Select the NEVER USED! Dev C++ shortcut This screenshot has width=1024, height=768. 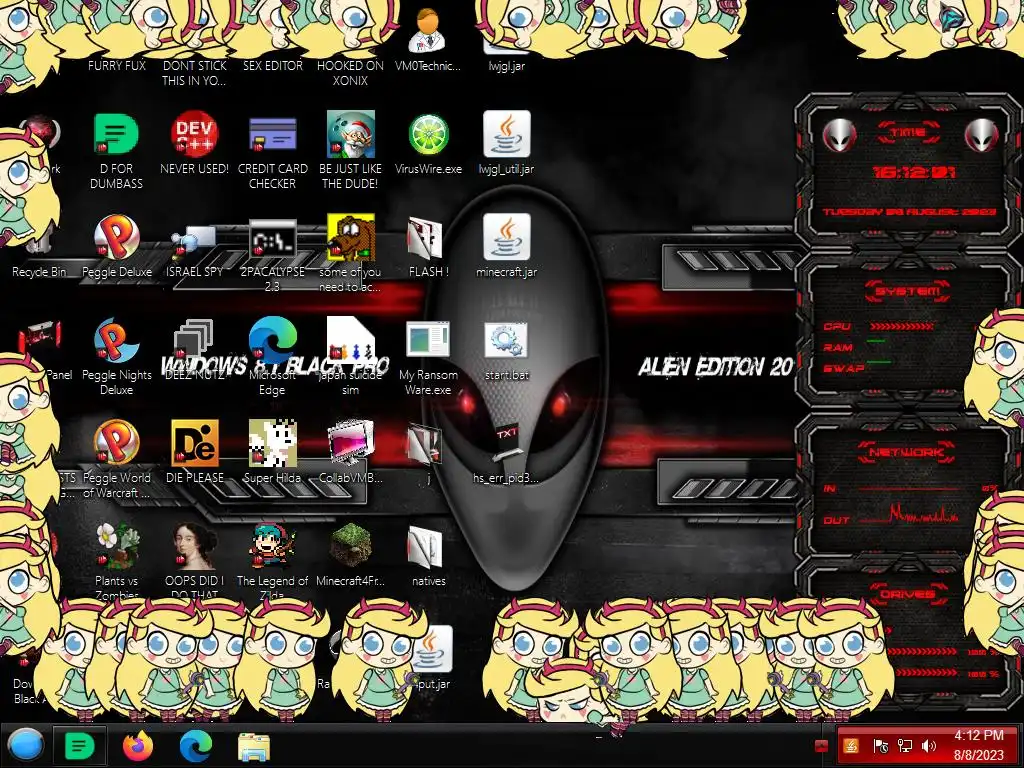click(194, 144)
